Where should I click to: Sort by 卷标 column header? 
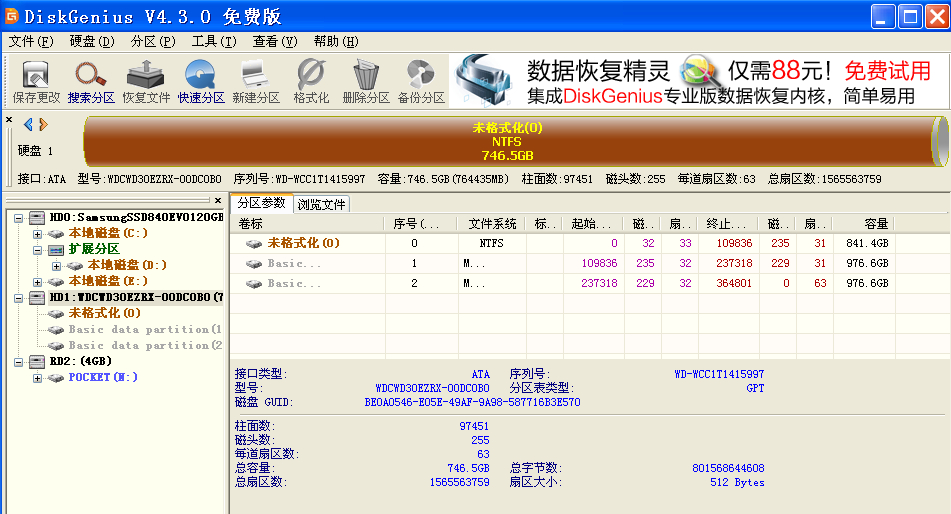point(307,224)
